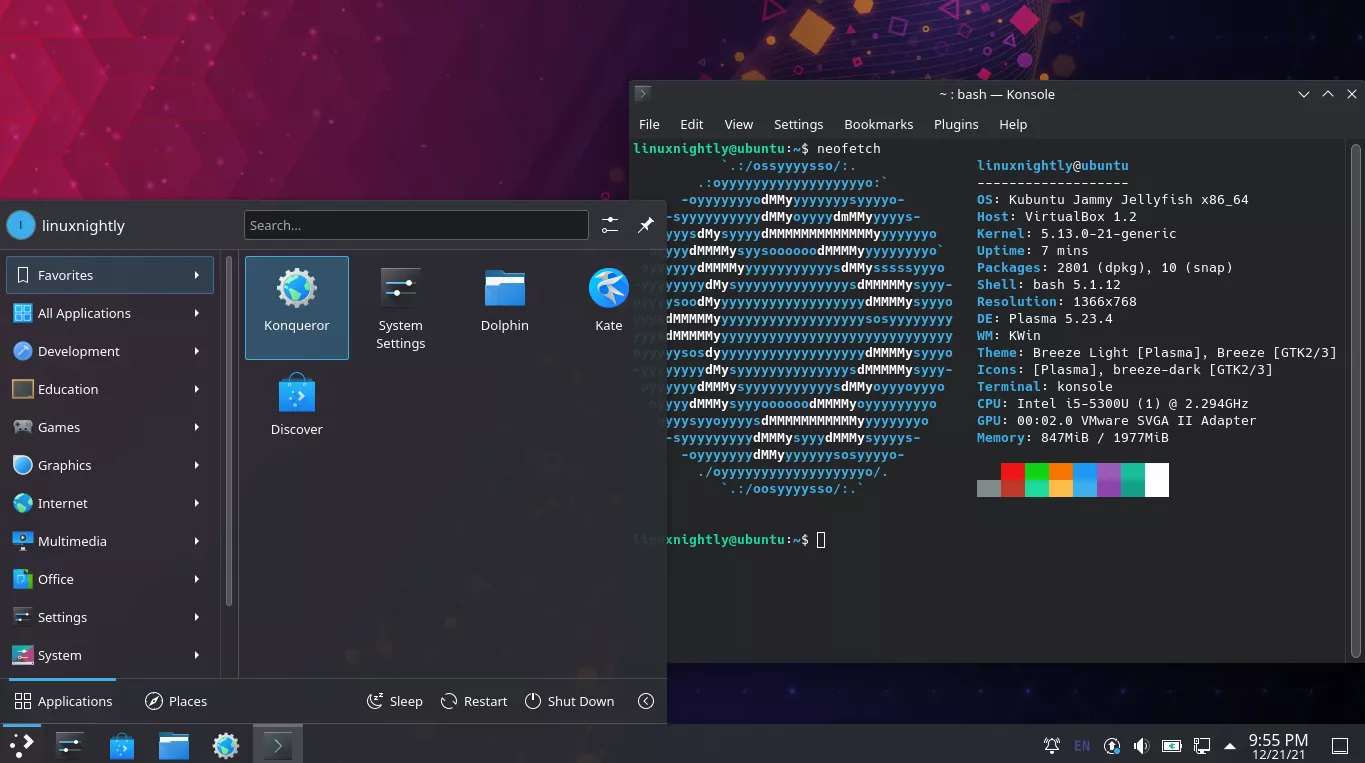Open the battery and power tray icon

click(x=1172, y=746)
